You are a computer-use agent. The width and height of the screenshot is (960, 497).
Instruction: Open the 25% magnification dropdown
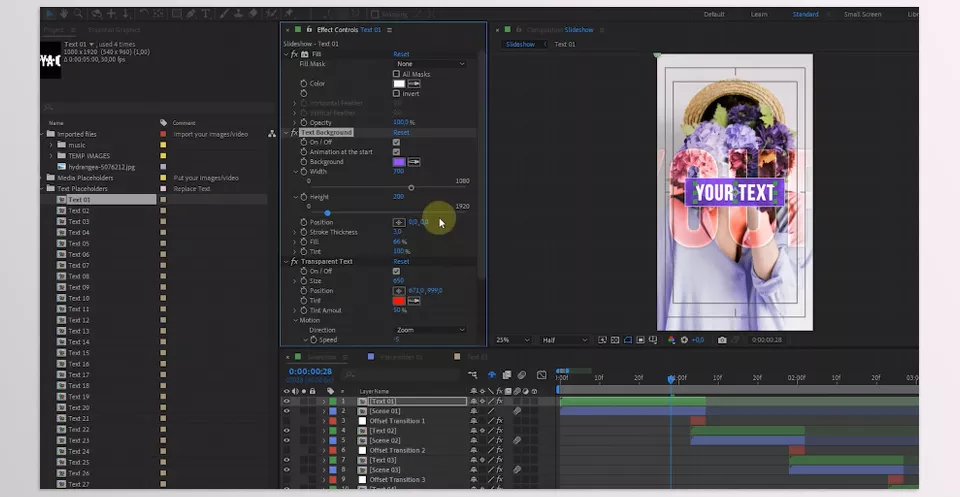pyautogui.click(x=513, y=340)
